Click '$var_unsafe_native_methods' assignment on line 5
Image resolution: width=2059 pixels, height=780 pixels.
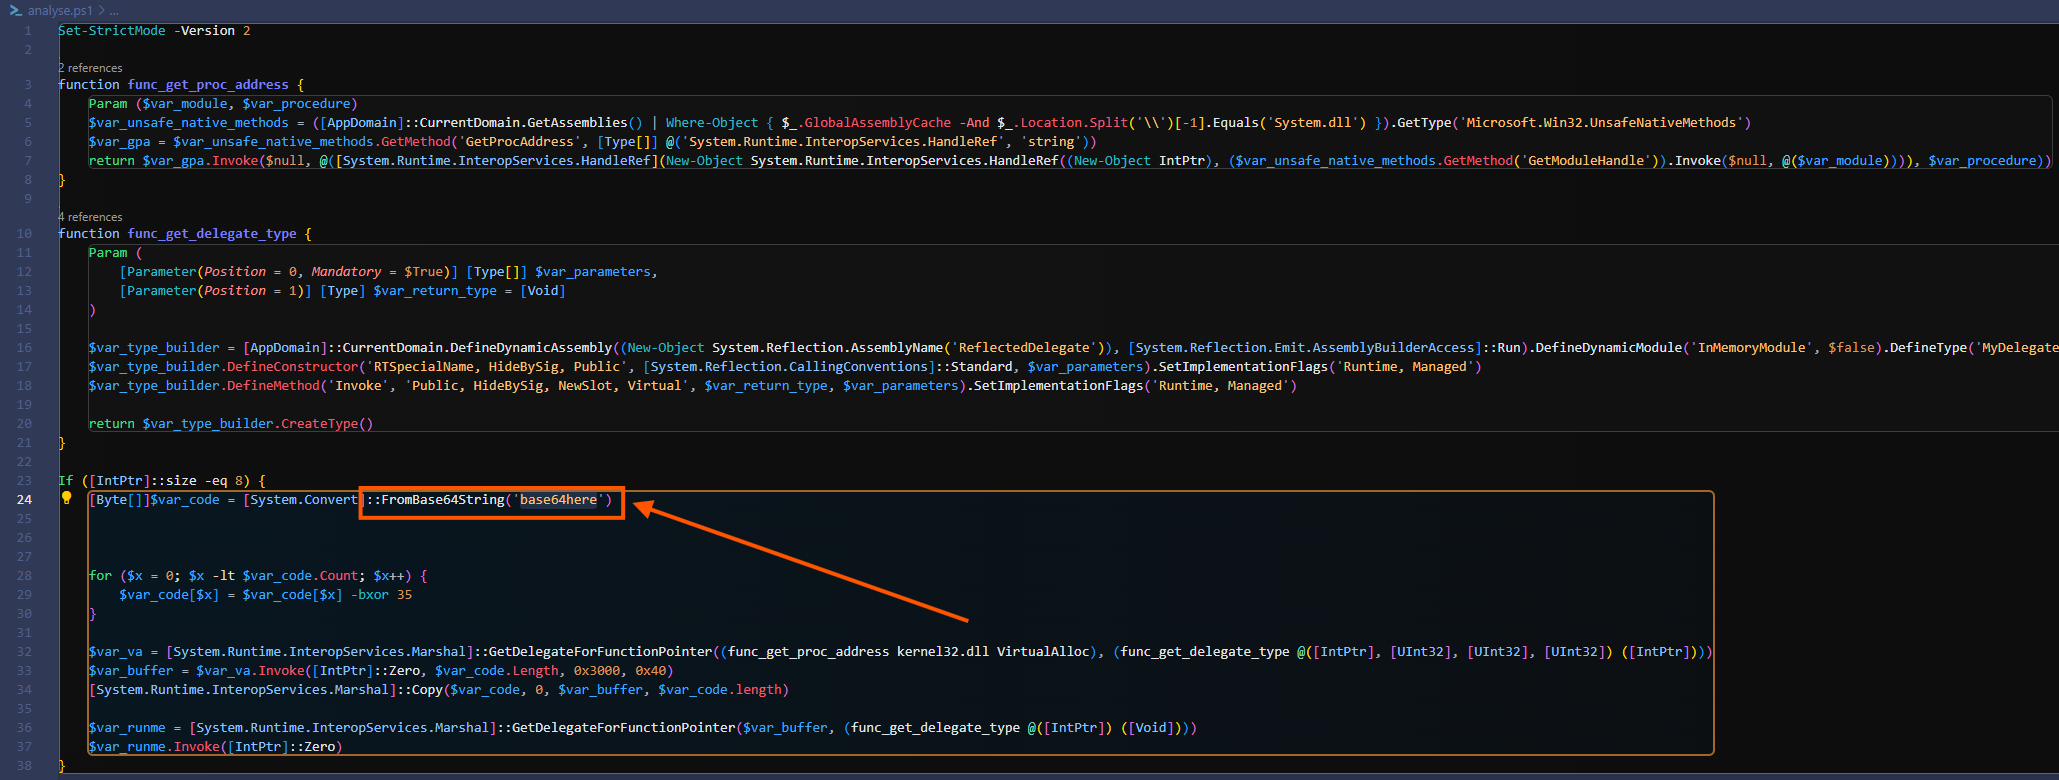pyautogui.click(x=189, y=123)
